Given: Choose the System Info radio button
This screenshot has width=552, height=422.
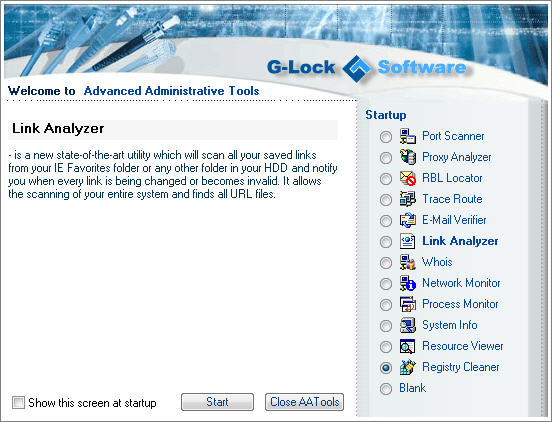Looking at the screenshot, I should click(386, 326).
